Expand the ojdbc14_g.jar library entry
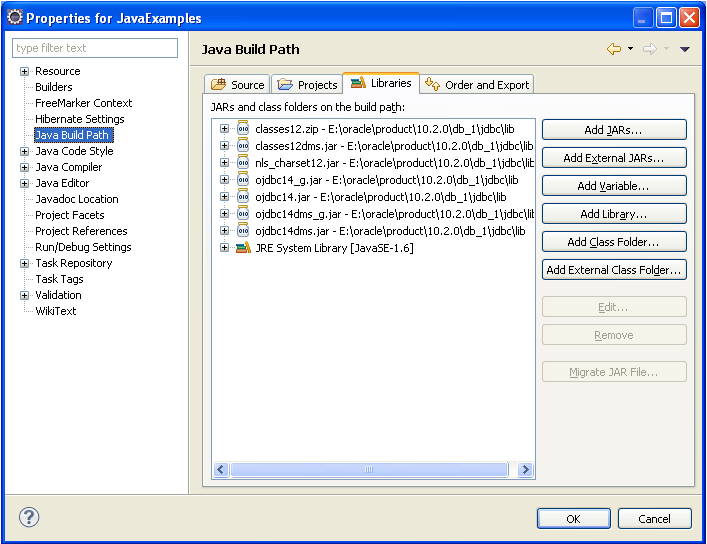Image resolution: width=707 pixels, height=544 pixels. (224, 180)
